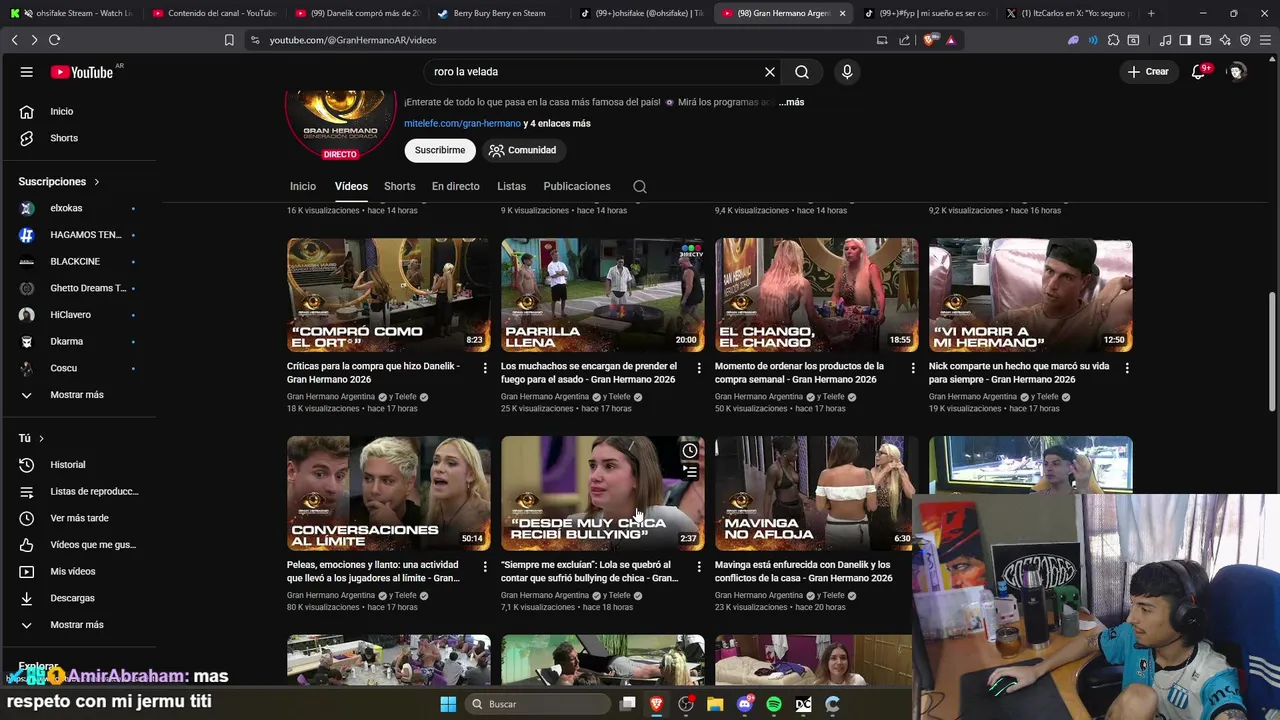Open Brave VPN shield icon
1280x720 pixels.
pos(1245,40)
